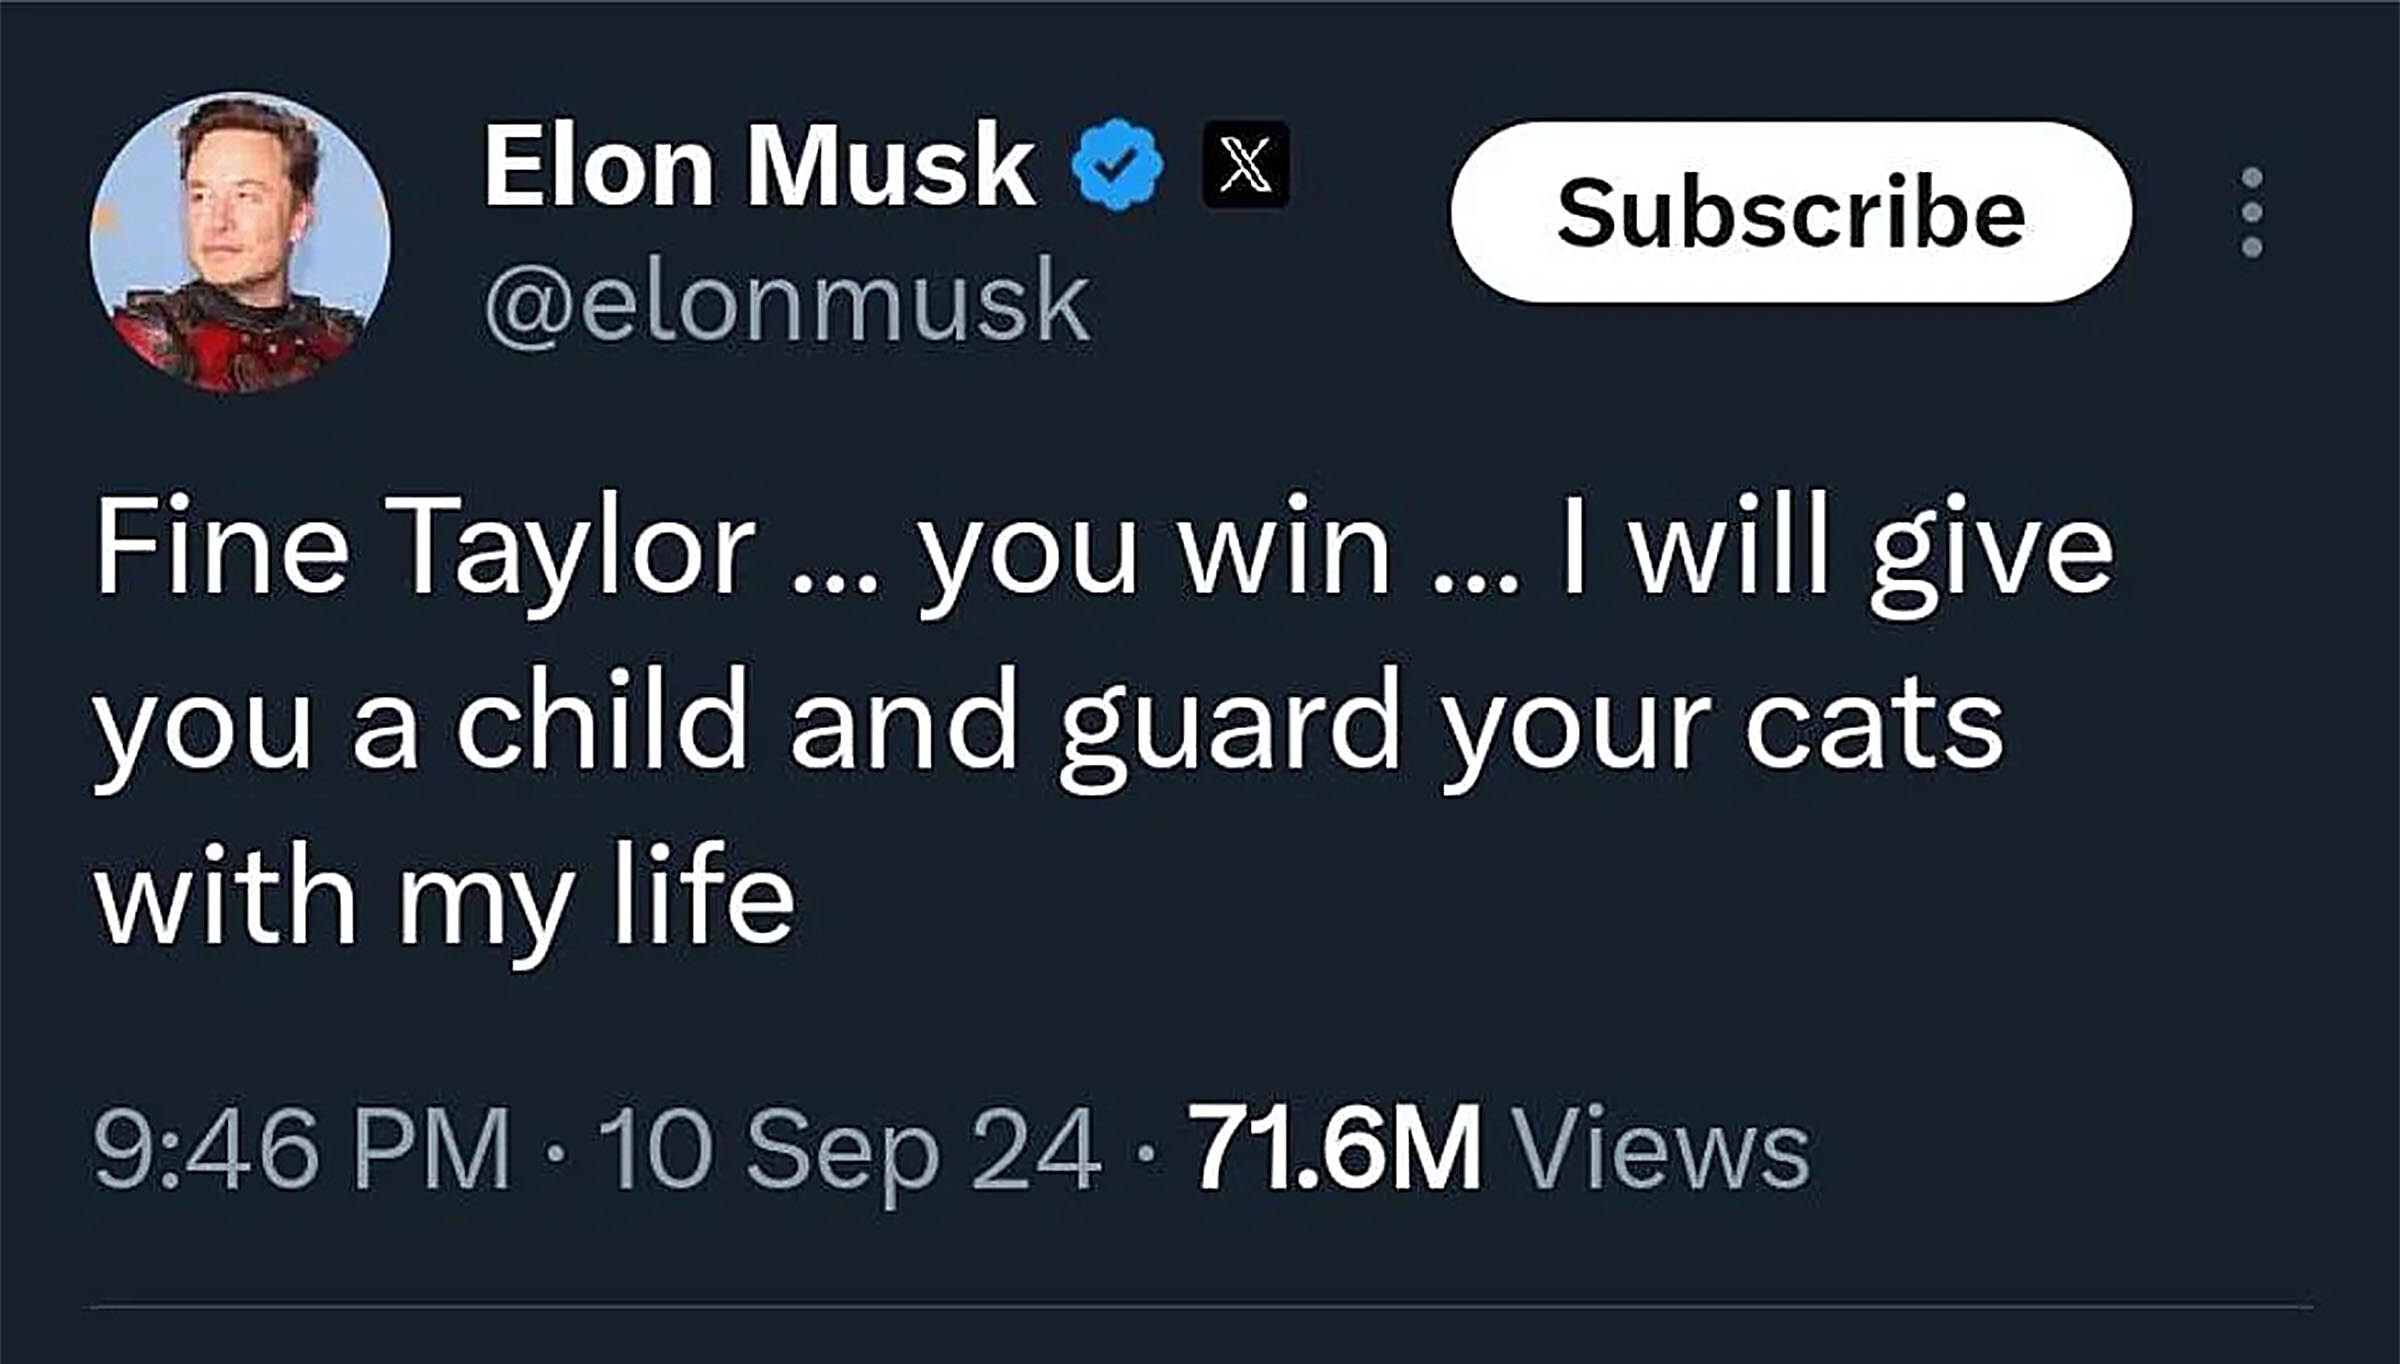Image resolution: width=2400 pixels, height=1364 pixels.
Task: Open the three-dot more options menu
Action: click(x=2252, y=212)
